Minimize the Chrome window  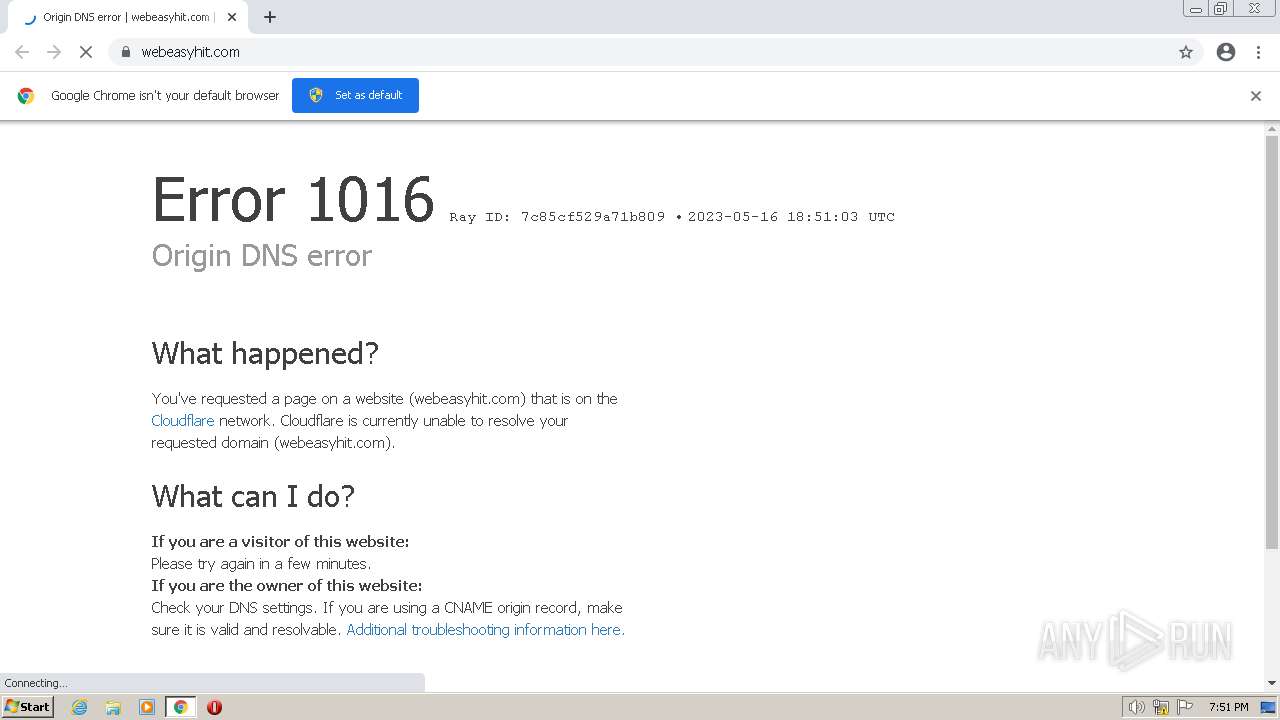click(1196, 9)
